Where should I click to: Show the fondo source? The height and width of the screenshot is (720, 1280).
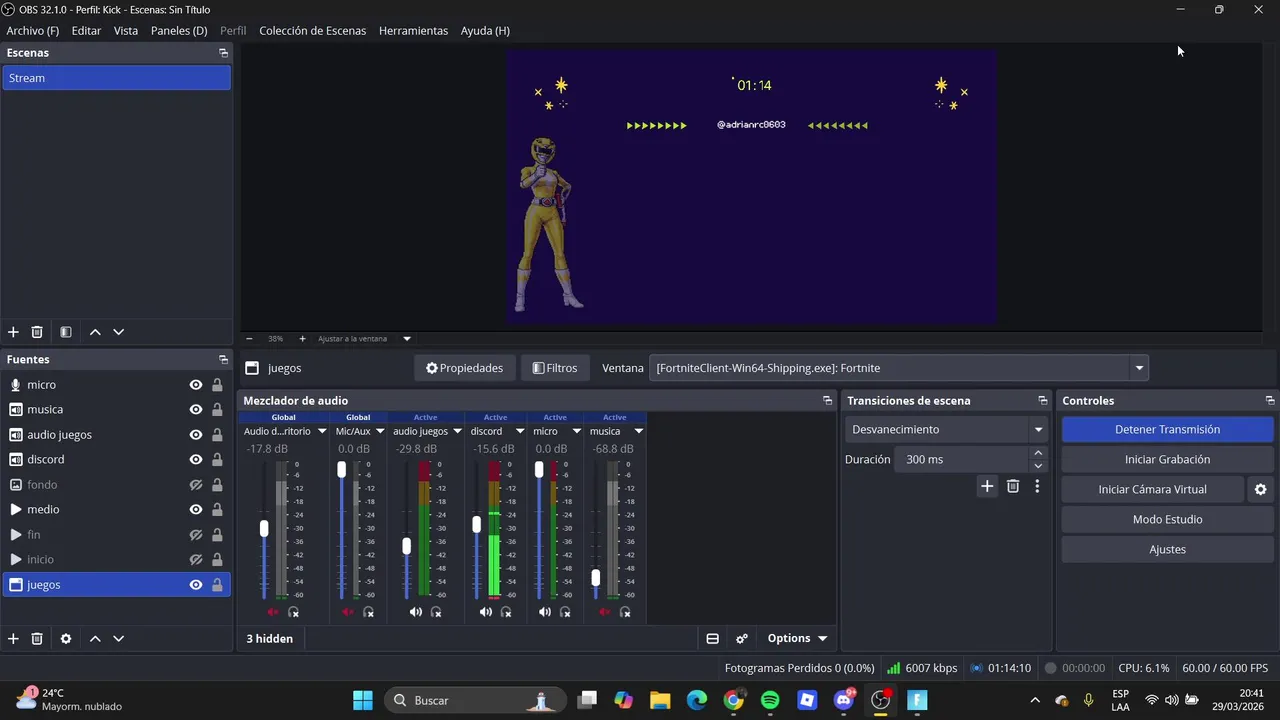(x=196, y=485)
